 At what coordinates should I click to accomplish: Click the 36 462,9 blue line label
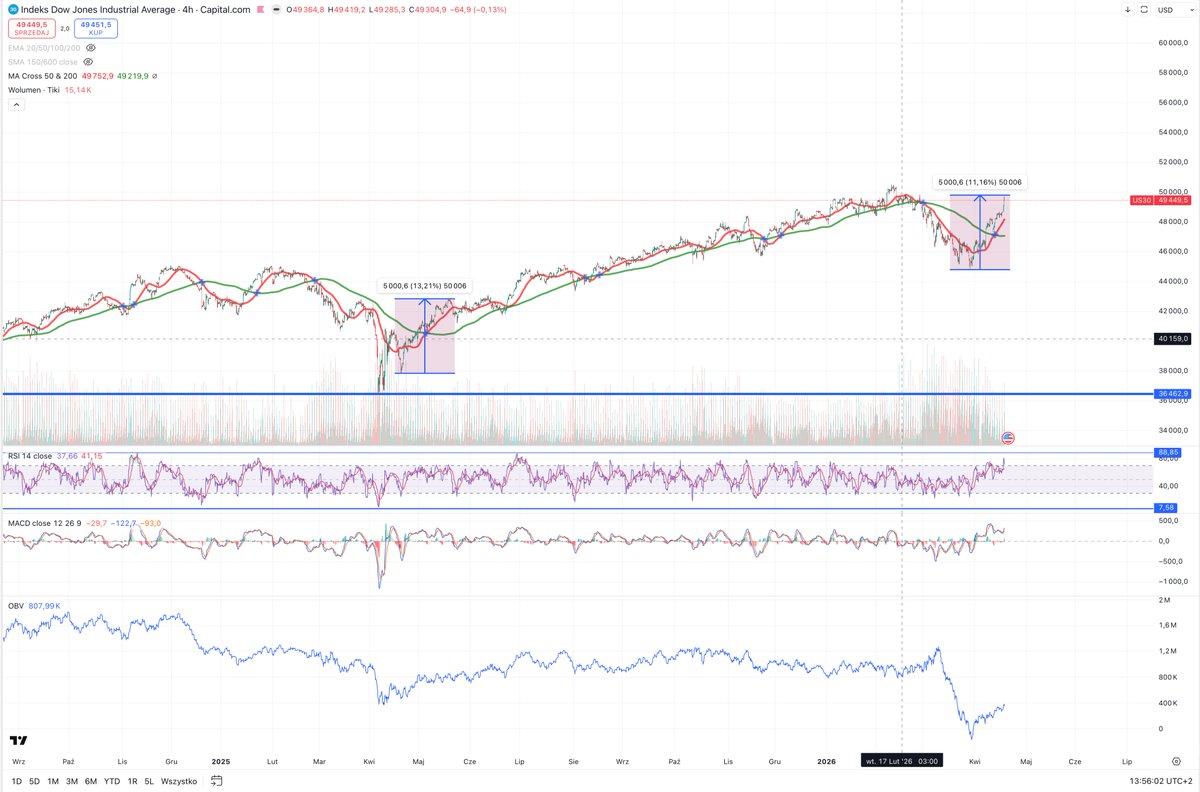(1173, 394)
